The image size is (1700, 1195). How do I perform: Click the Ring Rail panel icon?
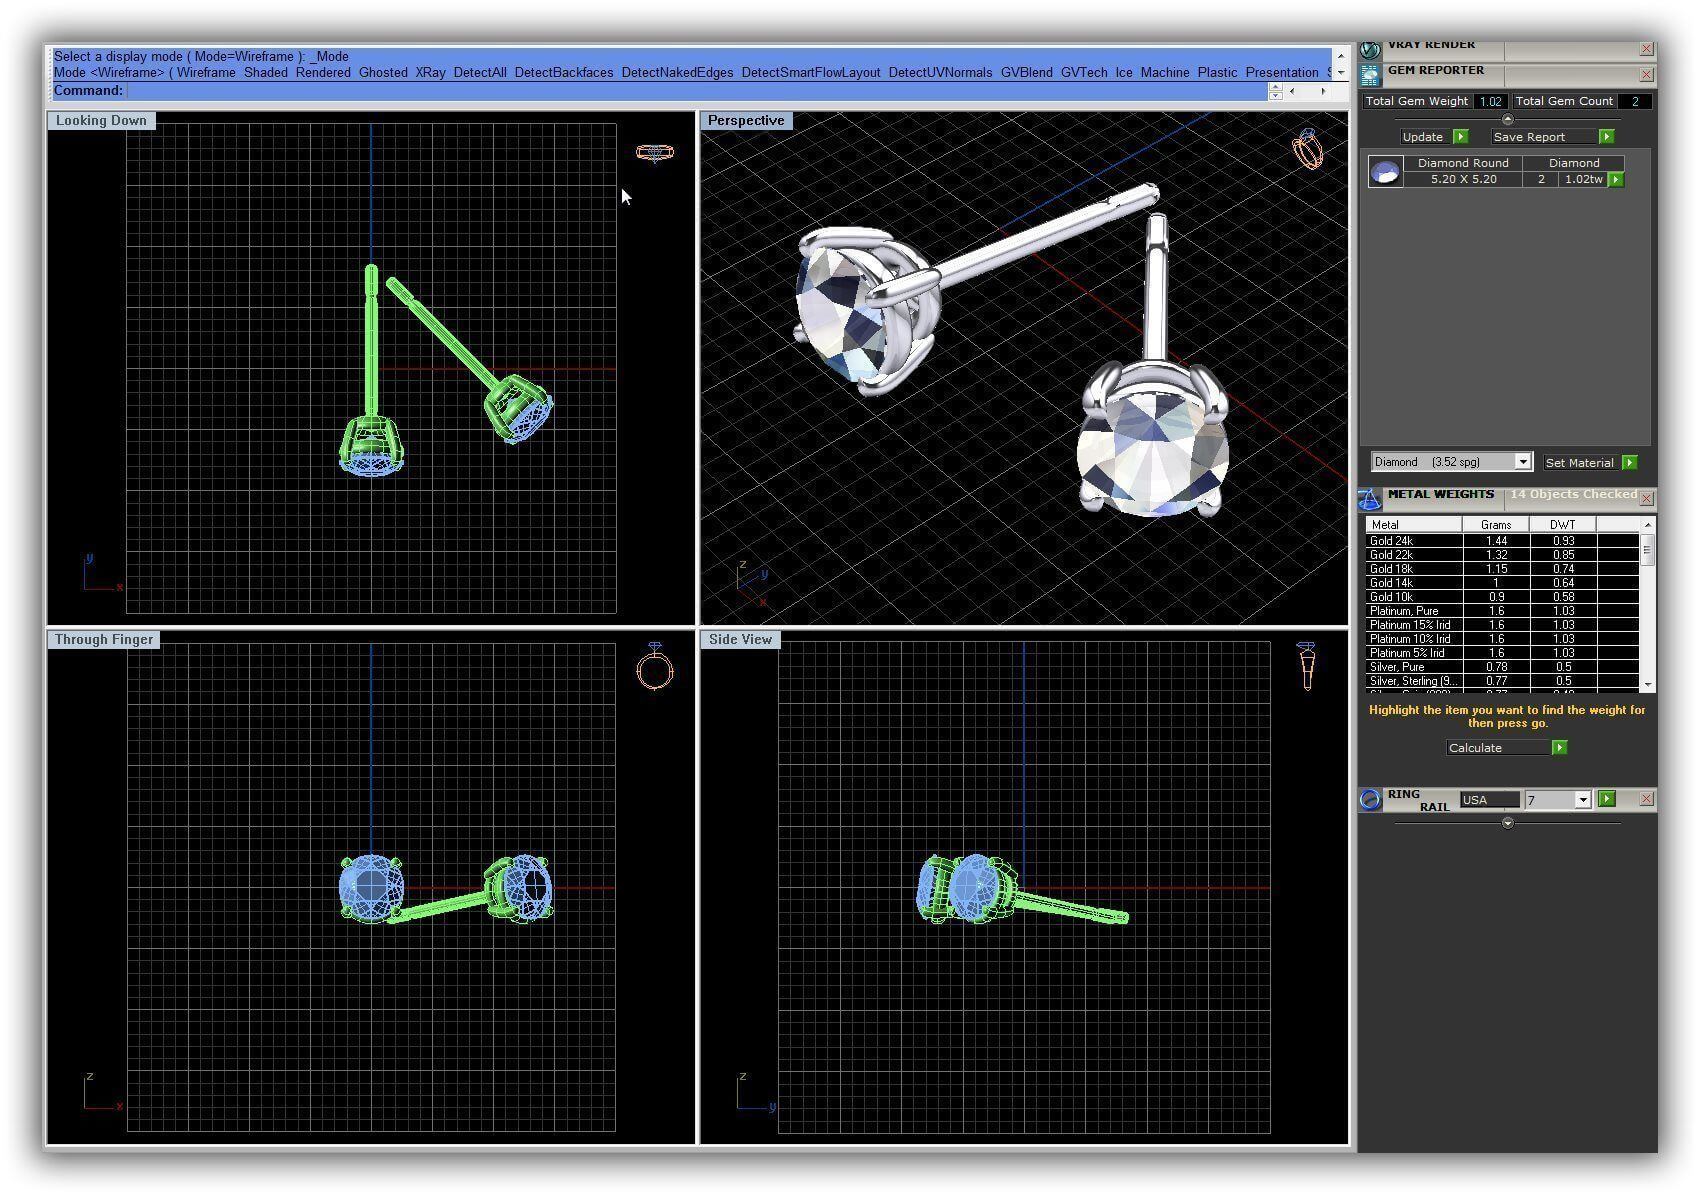pos(1370,799)
